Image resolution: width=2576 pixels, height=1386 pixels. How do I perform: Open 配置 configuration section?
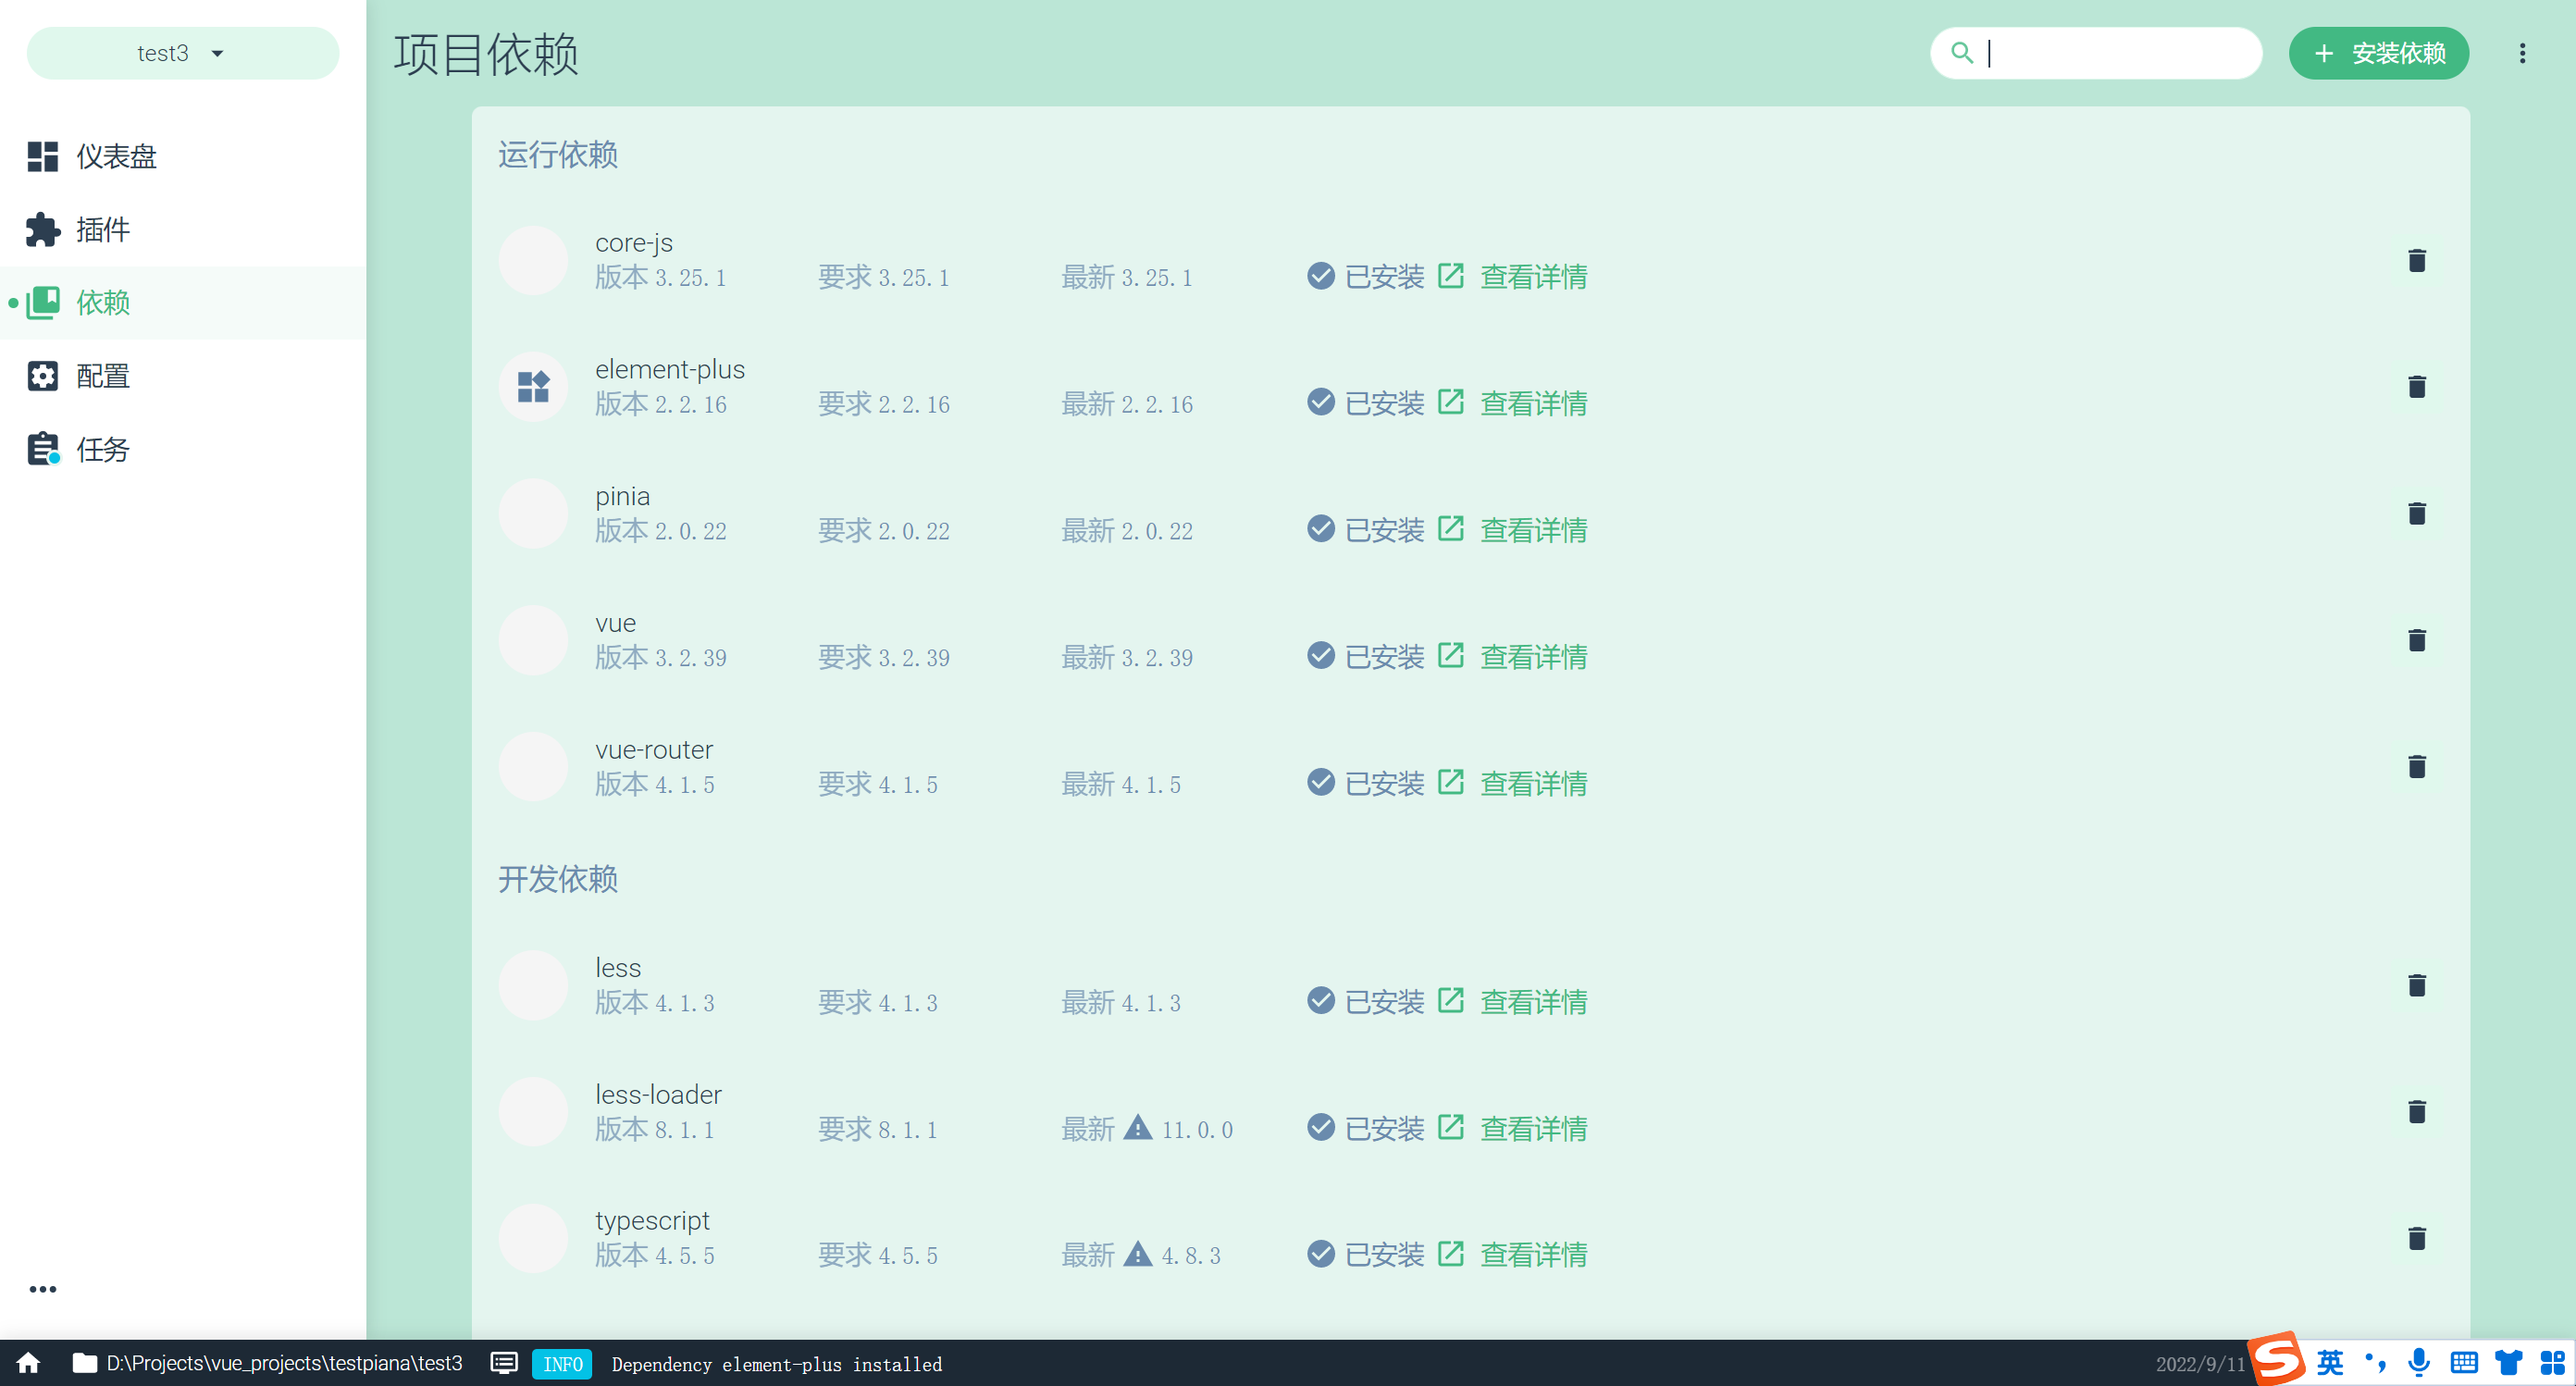(102, 376)
